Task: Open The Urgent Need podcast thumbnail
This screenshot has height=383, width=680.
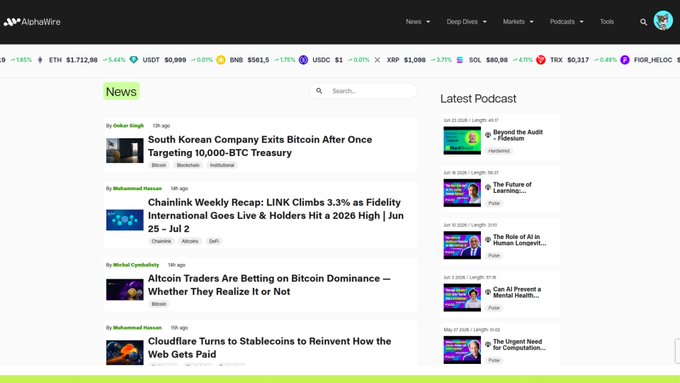Action: (x=462, y=350)
